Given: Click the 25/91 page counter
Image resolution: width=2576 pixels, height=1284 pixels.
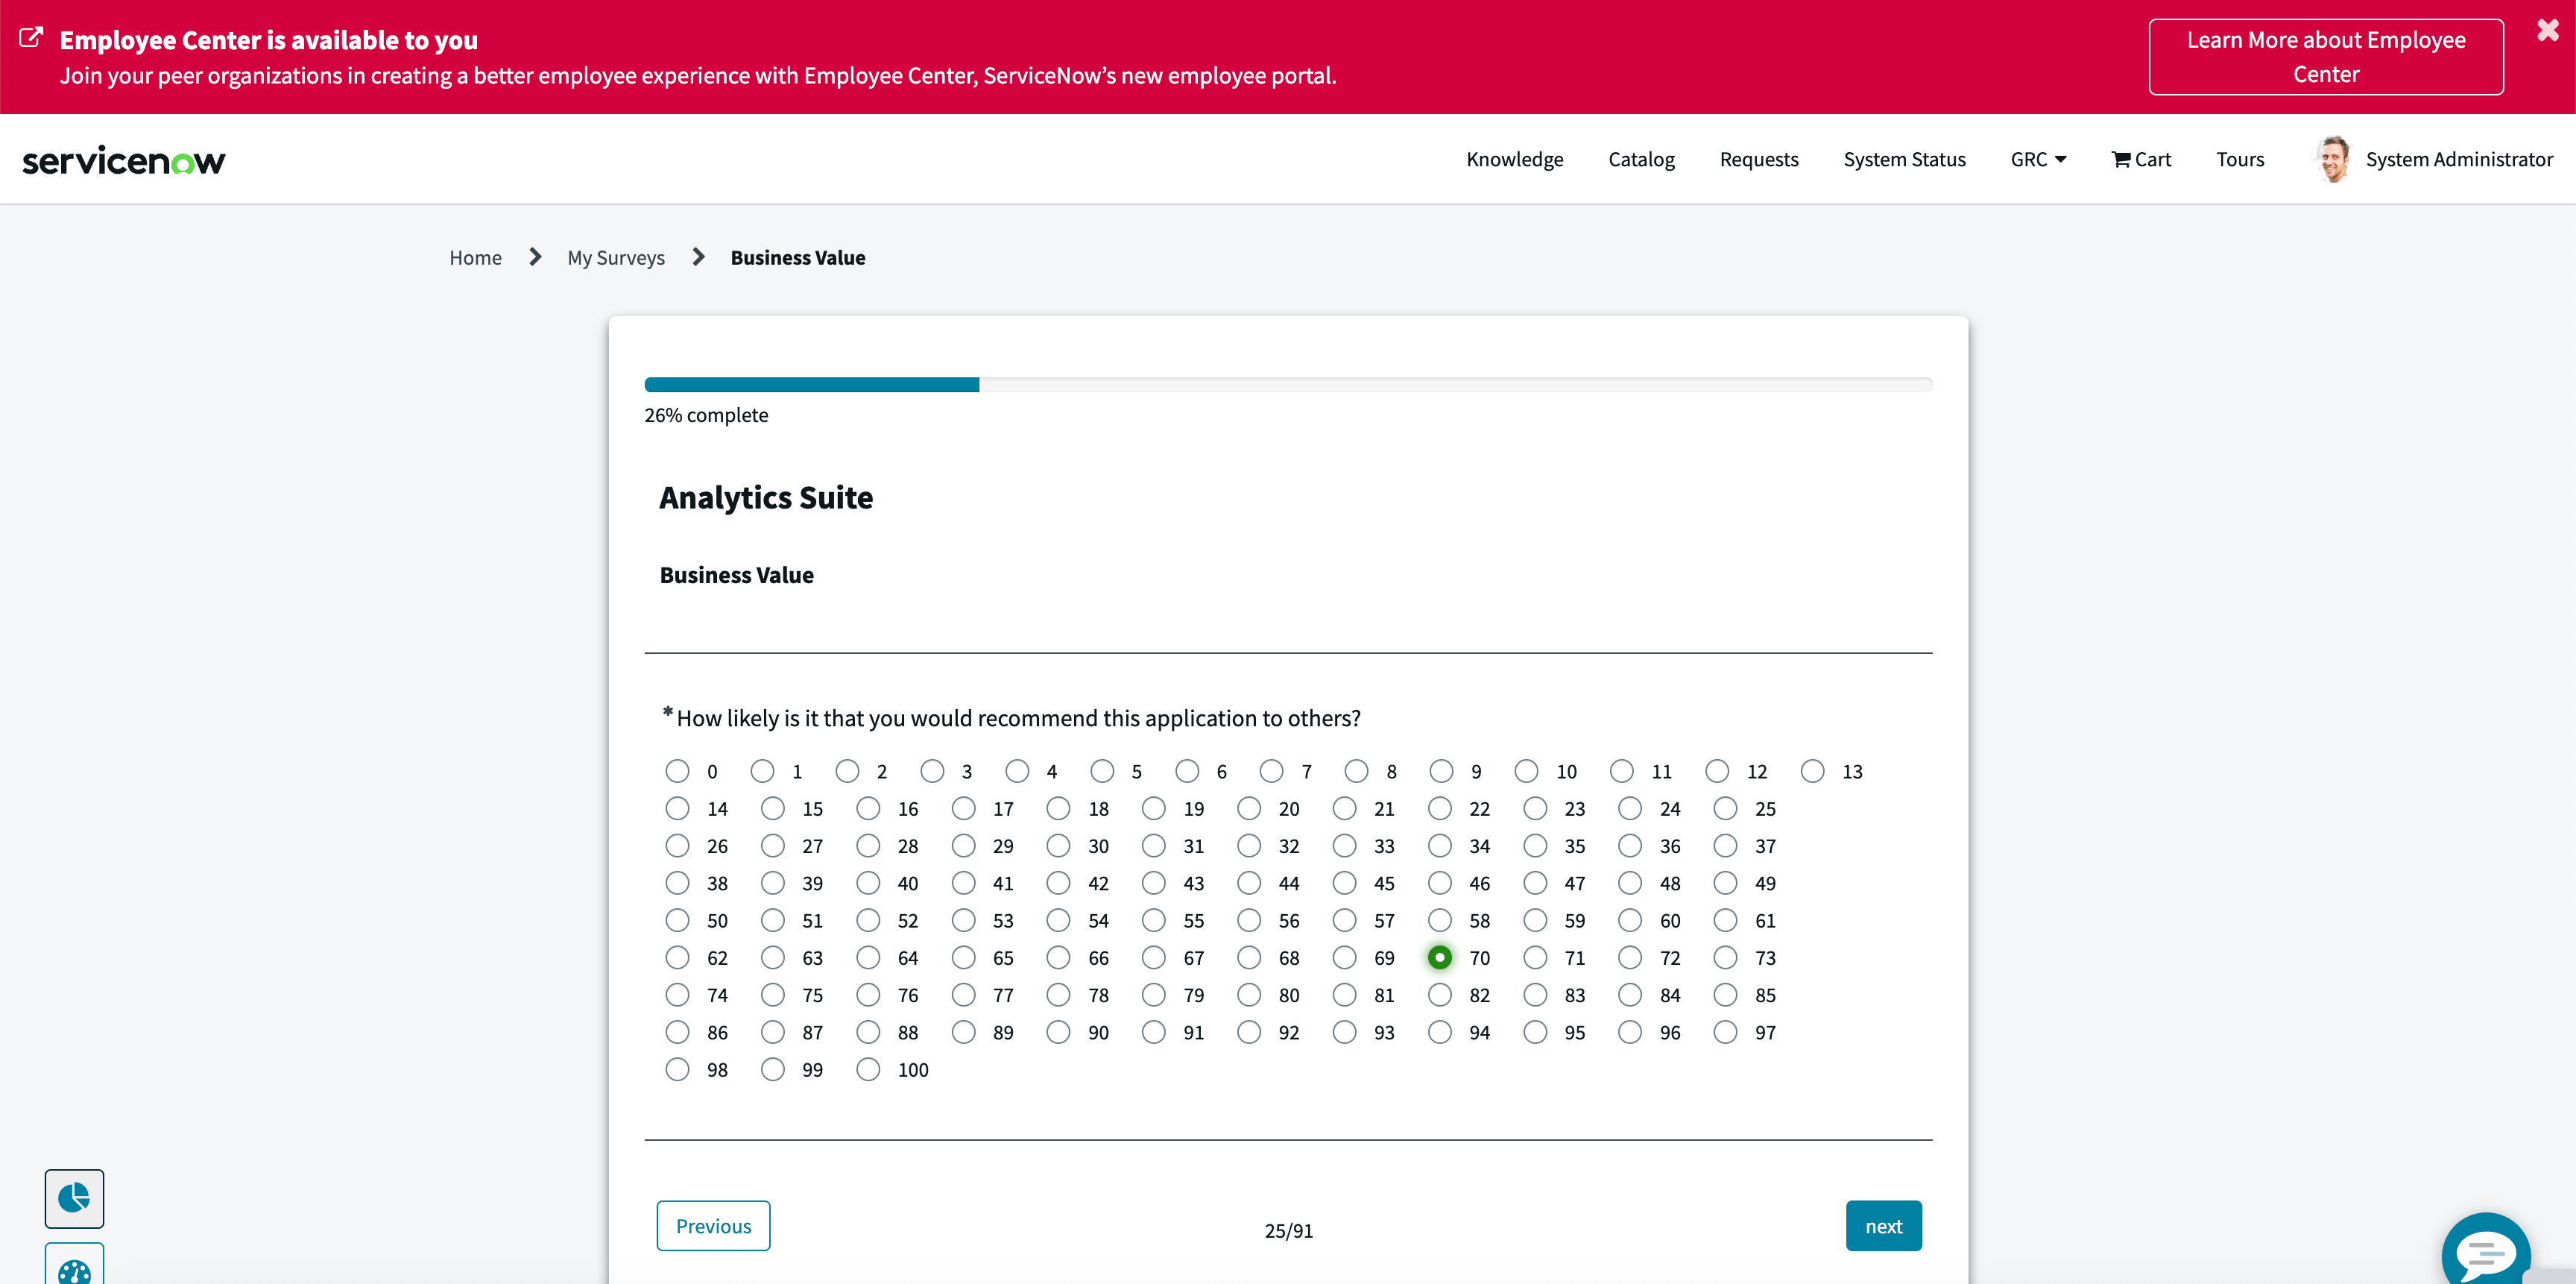Looking at the screenshot, I should 1288,1230.
